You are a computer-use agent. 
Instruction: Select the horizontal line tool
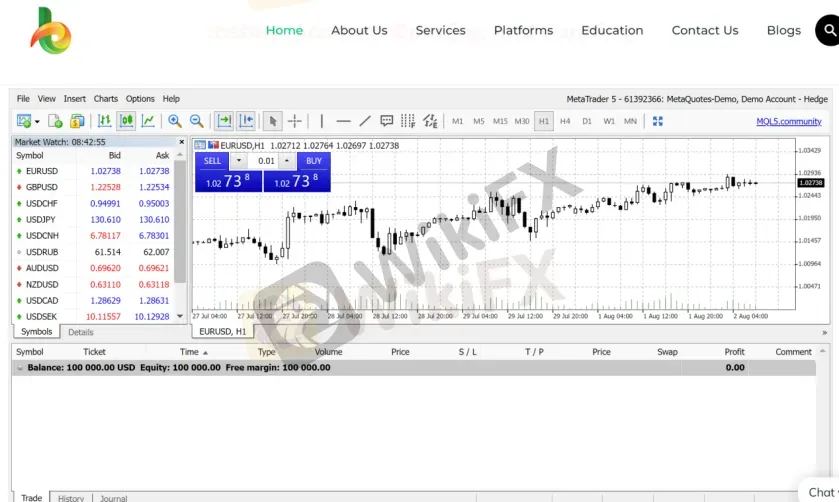344,121
